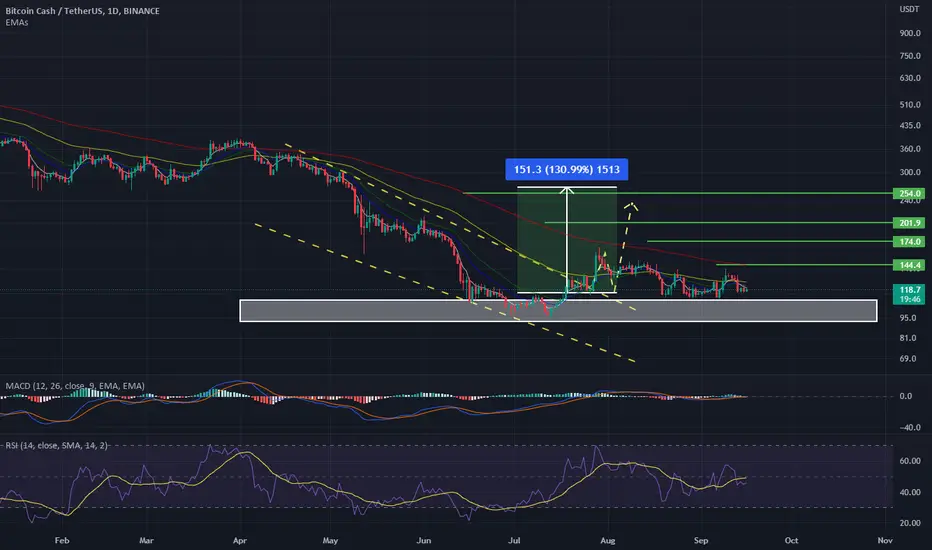Click the Nov label on time axis
Viewport: 932px width, 550px height.
pos(885,540)
